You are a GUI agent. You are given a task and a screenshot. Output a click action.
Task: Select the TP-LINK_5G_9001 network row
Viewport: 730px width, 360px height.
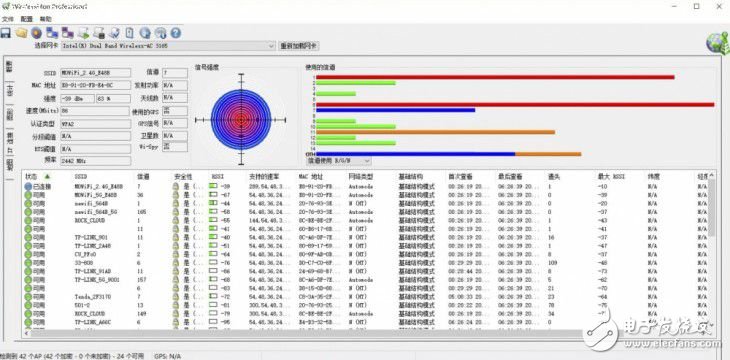click(x=365, y=280)
